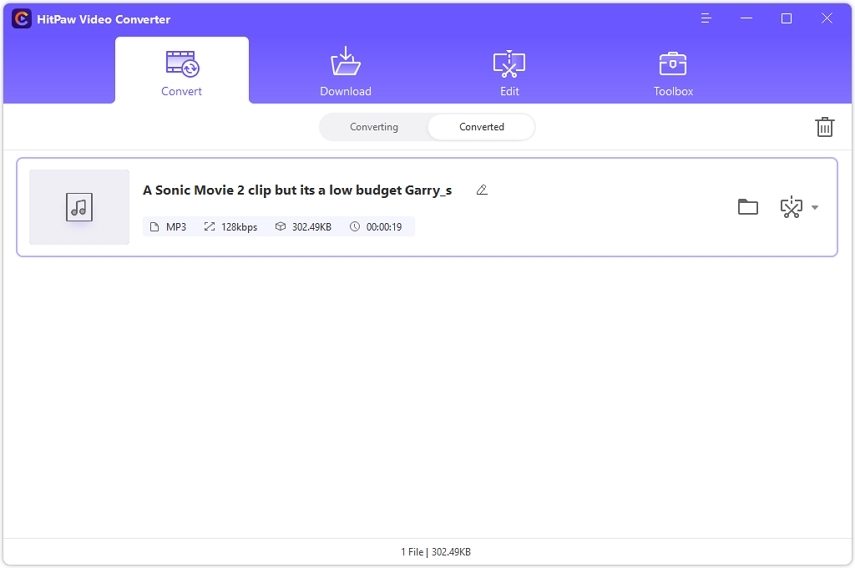855x568 pixels.
Task: Minimize the HitPaw window
Action: click(x=746, y=19)
